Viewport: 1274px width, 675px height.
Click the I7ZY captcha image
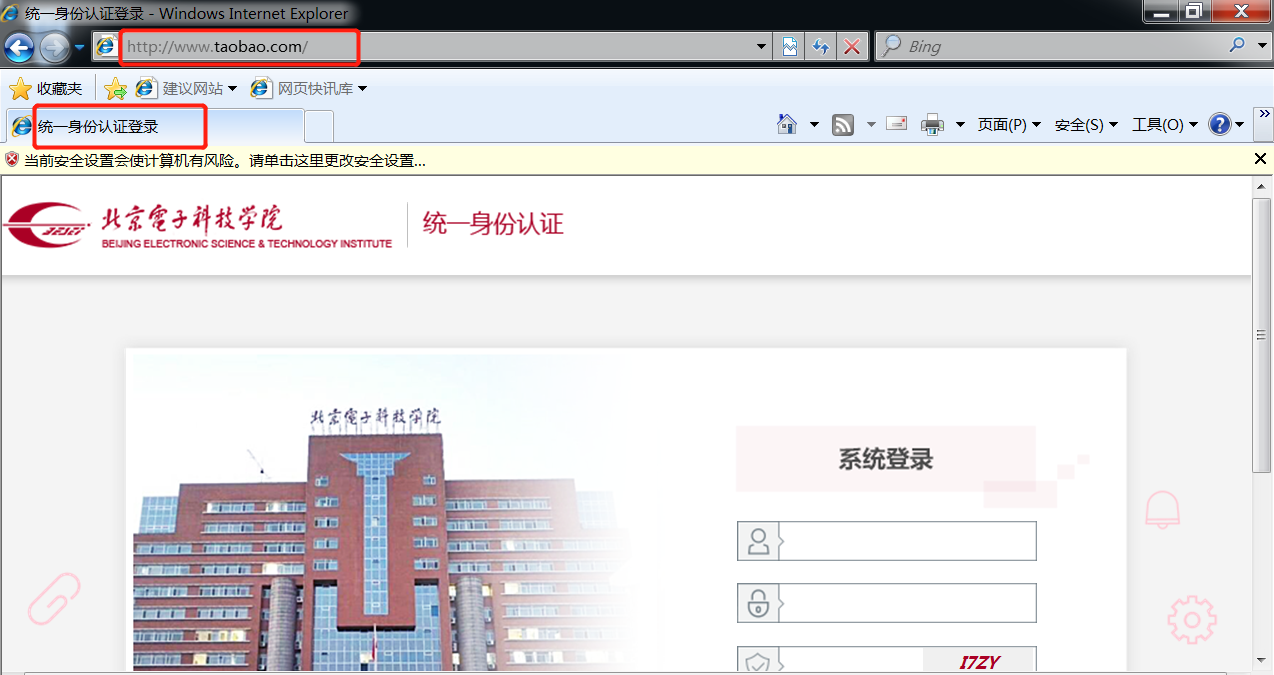980,661
